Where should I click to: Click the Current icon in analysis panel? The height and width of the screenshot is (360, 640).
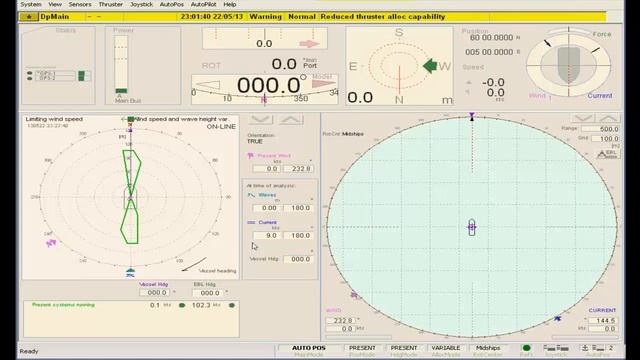[x=251, y=222]
